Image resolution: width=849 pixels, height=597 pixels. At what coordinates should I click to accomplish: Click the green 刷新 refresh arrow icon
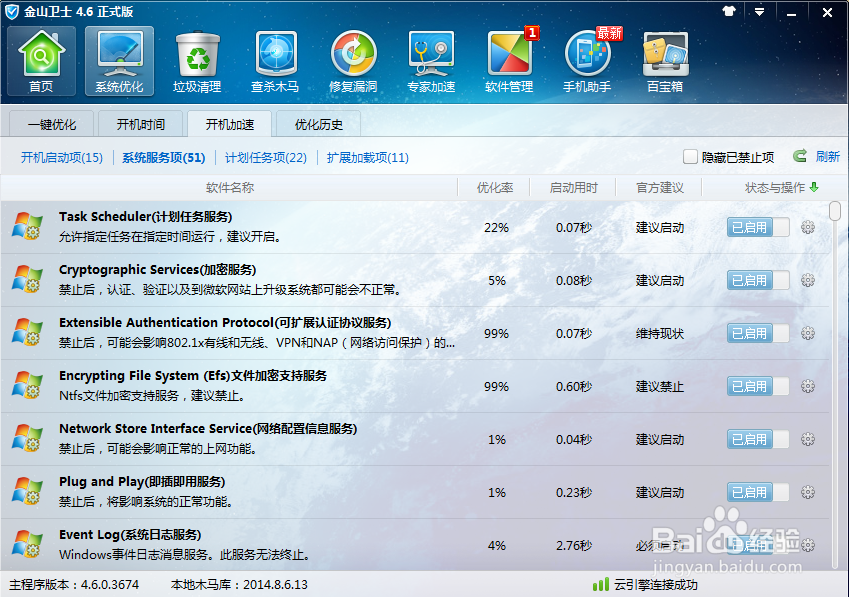tap(800, 156)
